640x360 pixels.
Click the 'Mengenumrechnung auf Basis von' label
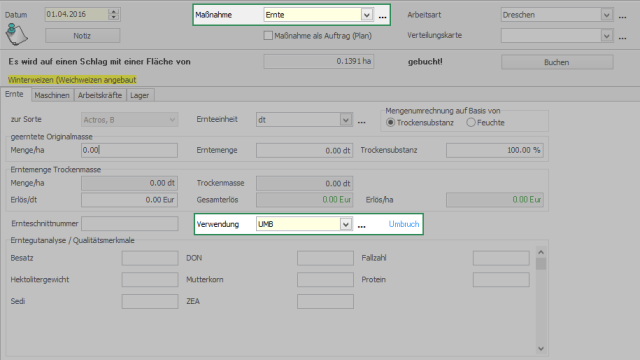tap(443, 111)
